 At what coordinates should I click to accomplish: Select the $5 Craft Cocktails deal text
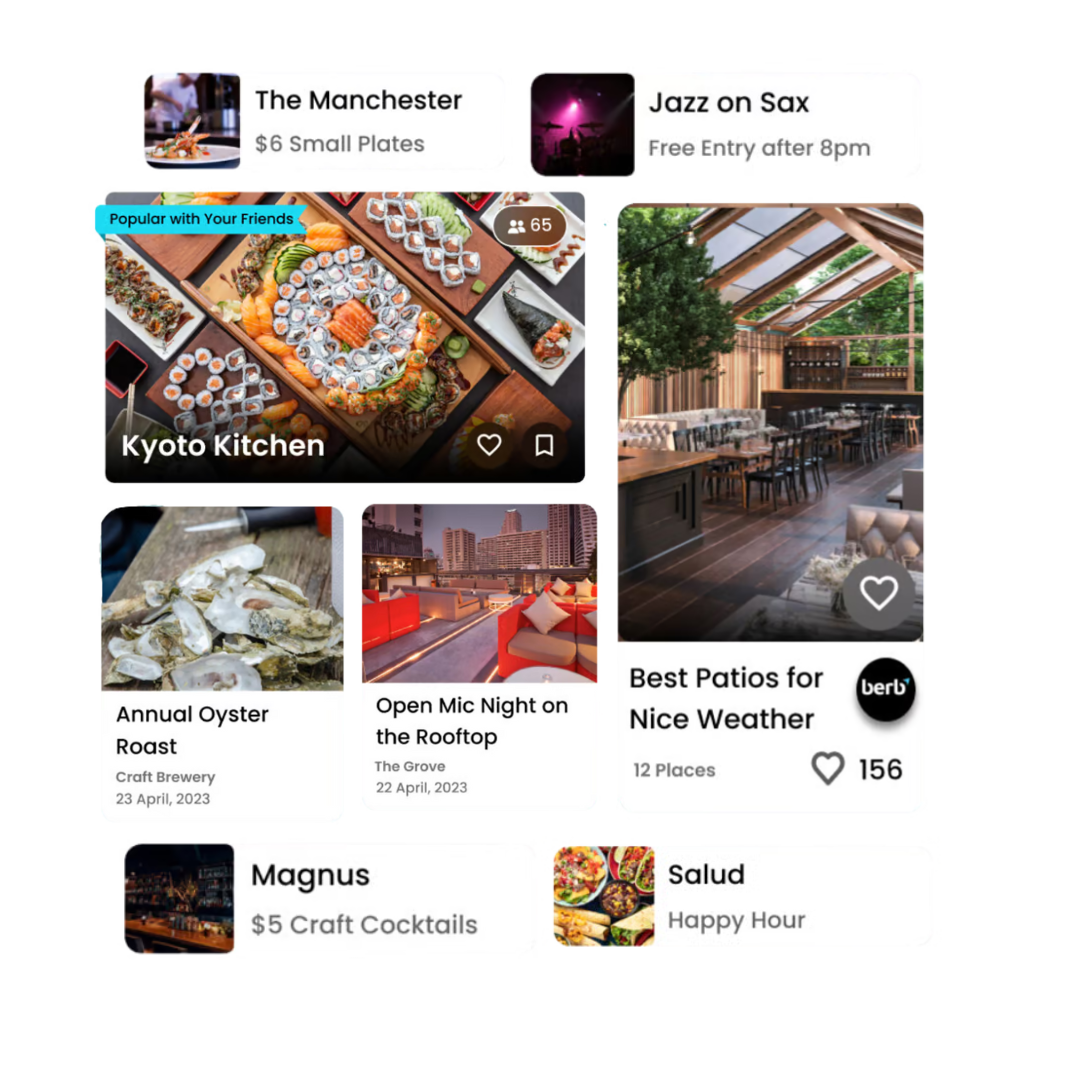point(364,924)
